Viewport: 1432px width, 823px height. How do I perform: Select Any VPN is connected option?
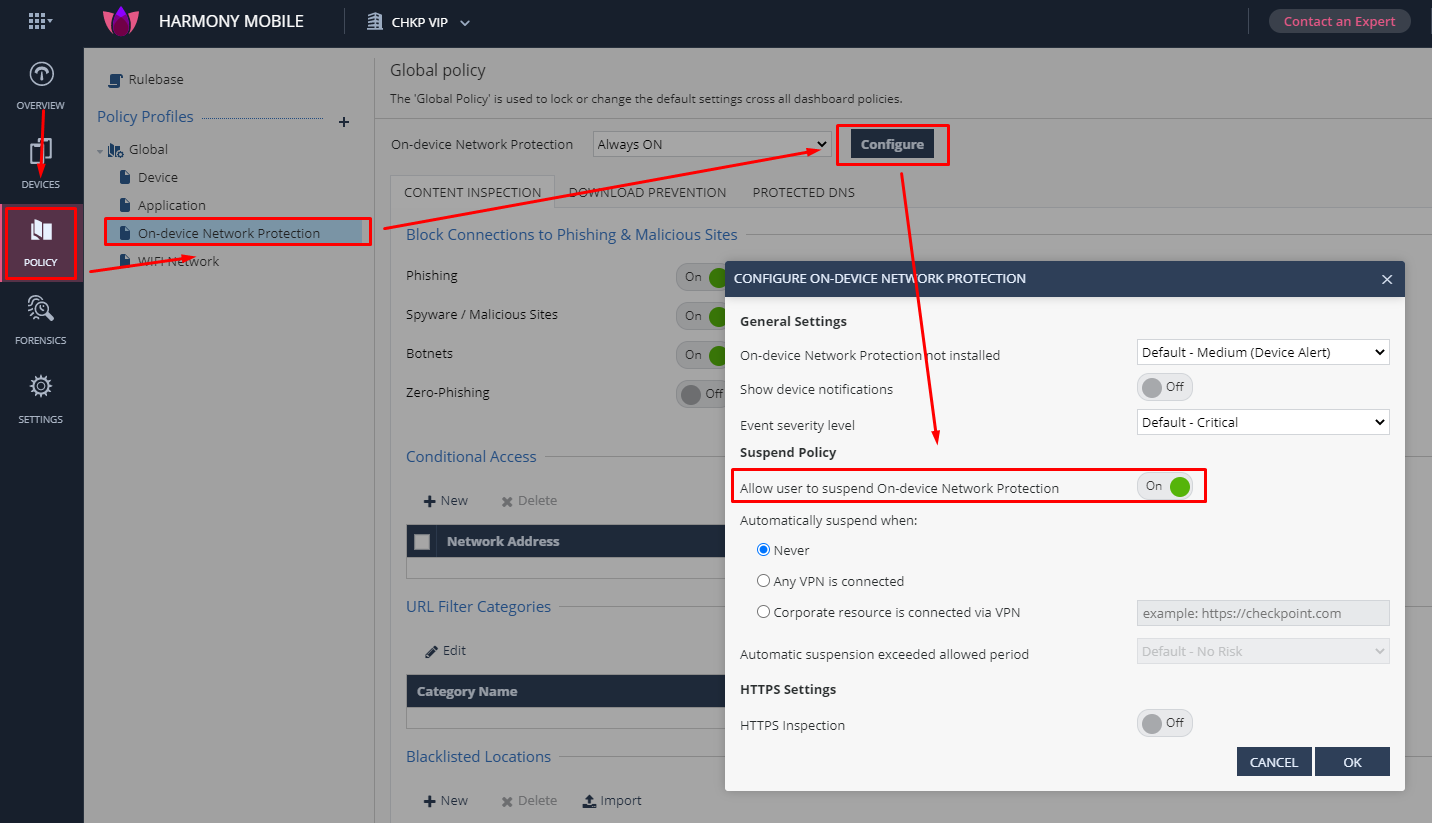pyautogui.click(x=763, y=581)
